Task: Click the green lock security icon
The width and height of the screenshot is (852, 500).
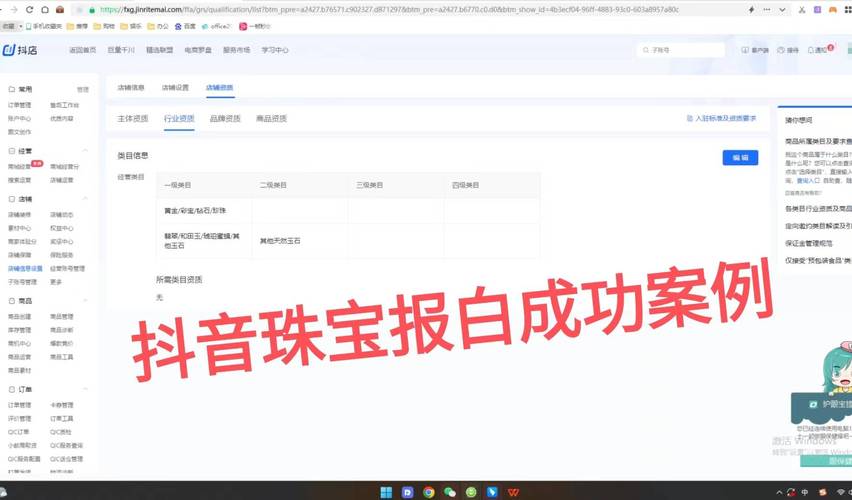Action: point(92,10)
